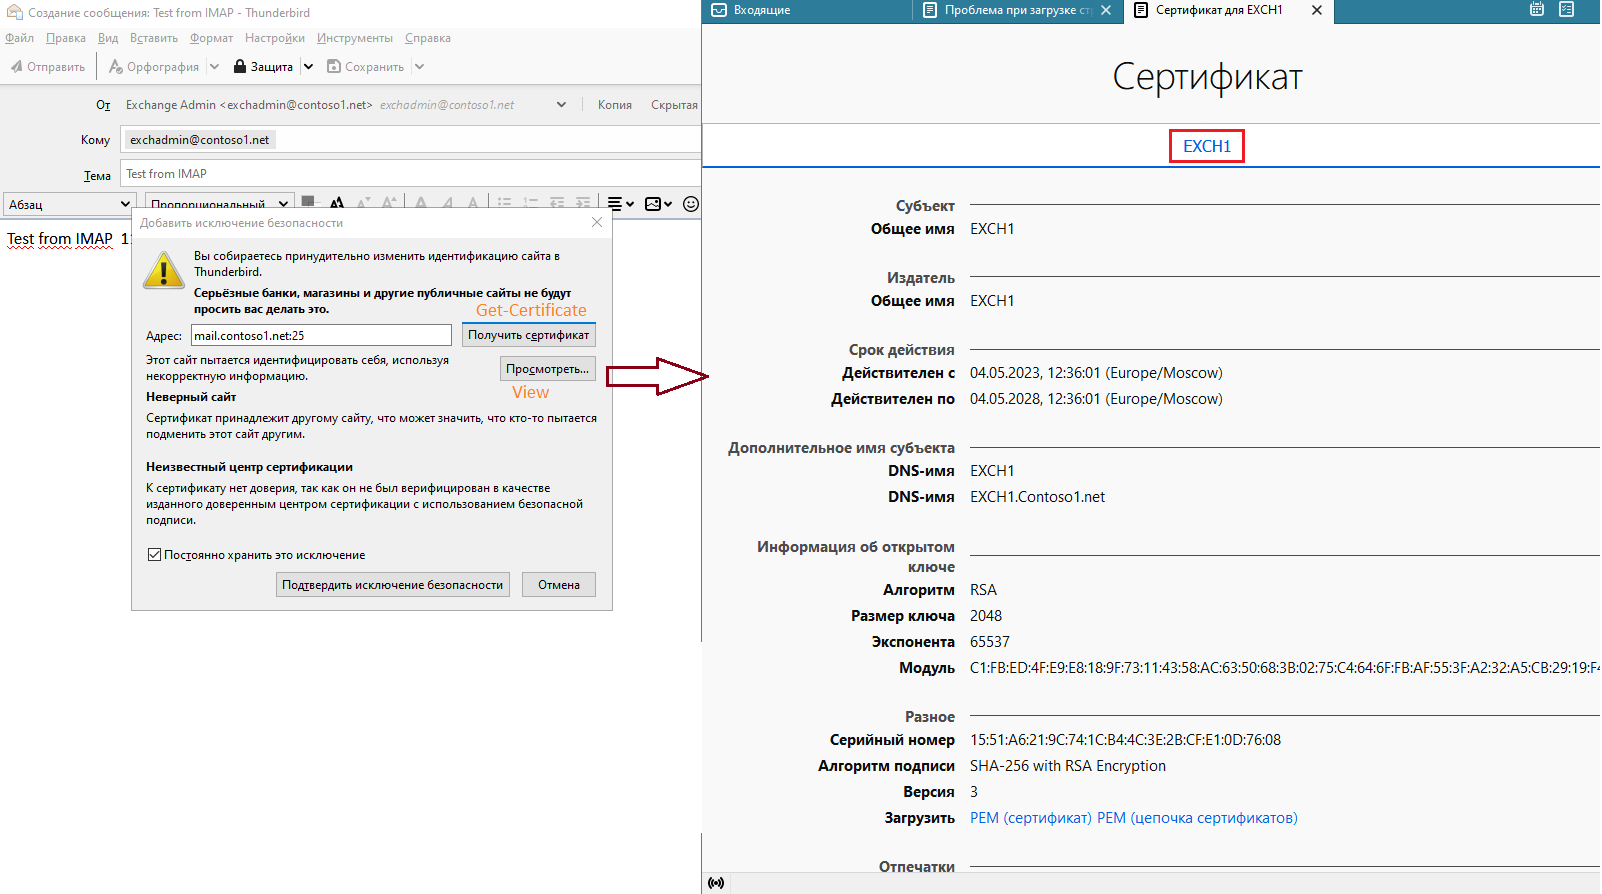Screen dimensions: 1602x894
Task: Click the Test from IMAP message body text
Action: pos(60,239)
